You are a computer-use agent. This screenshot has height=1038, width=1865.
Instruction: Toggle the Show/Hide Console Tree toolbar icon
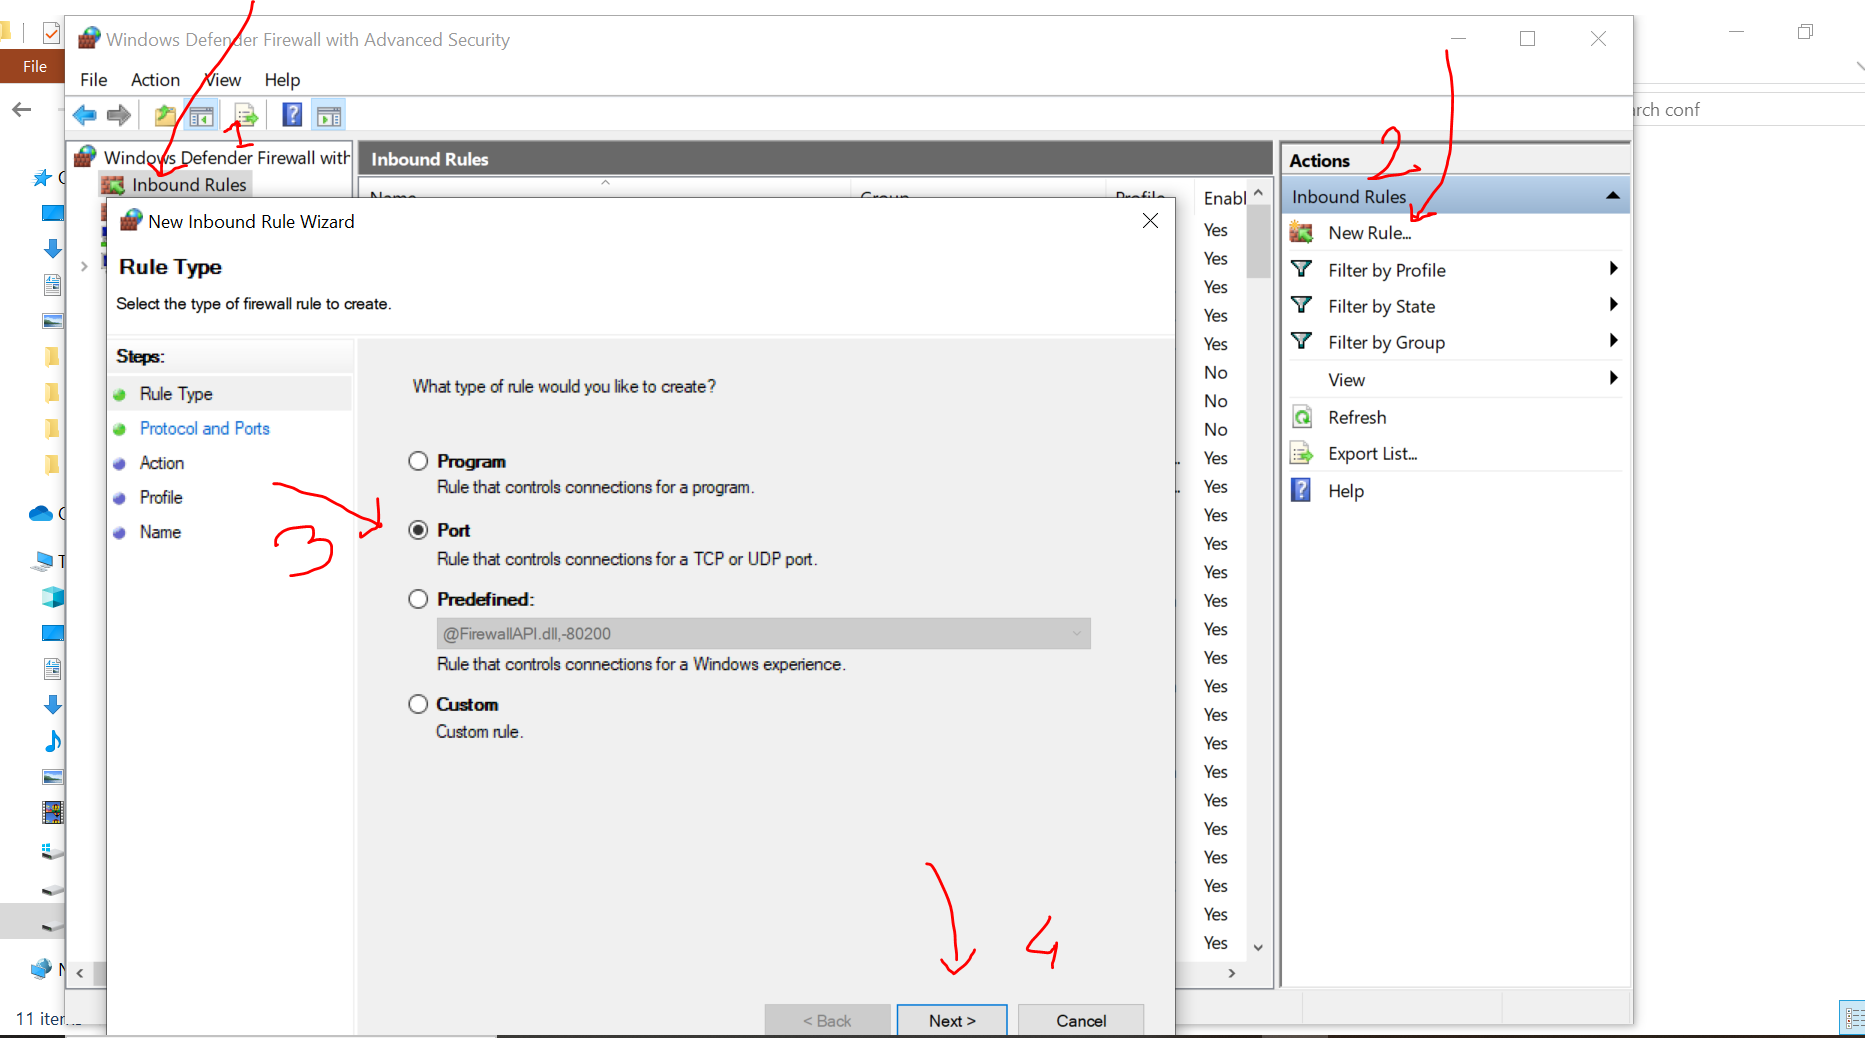tap(202, 116)
